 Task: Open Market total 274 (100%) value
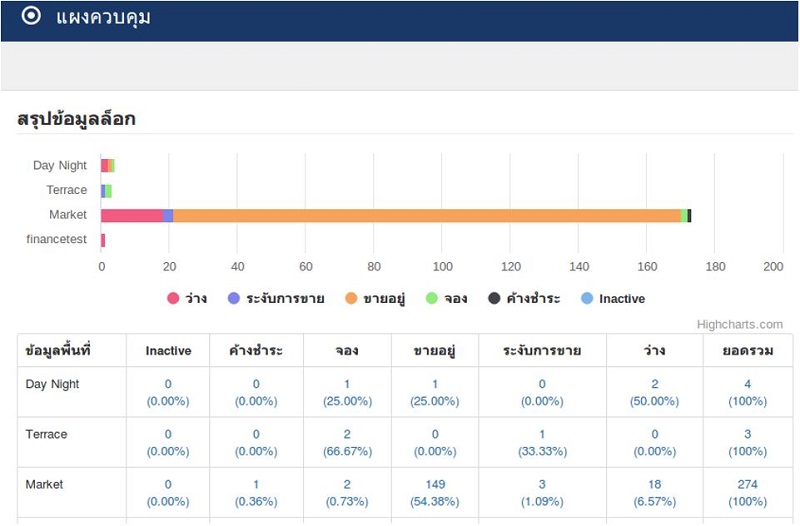click(x=747, y=493)
